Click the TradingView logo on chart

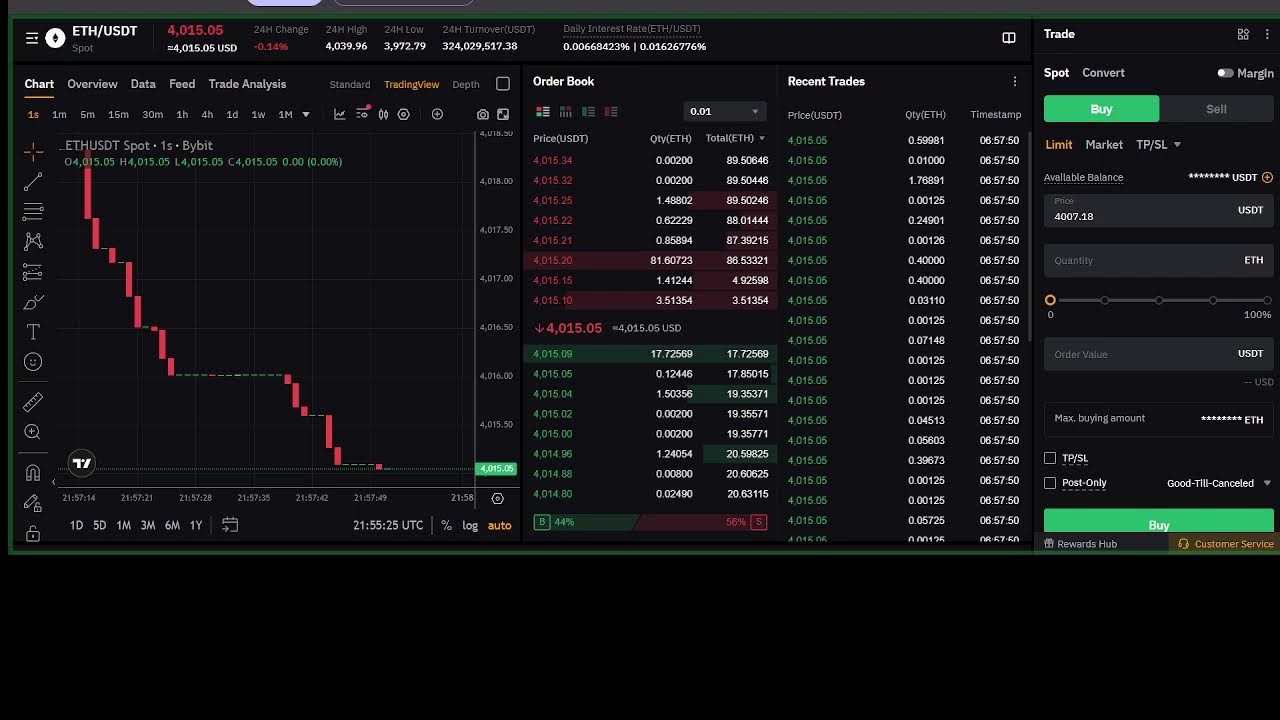(x=82, y=463)
